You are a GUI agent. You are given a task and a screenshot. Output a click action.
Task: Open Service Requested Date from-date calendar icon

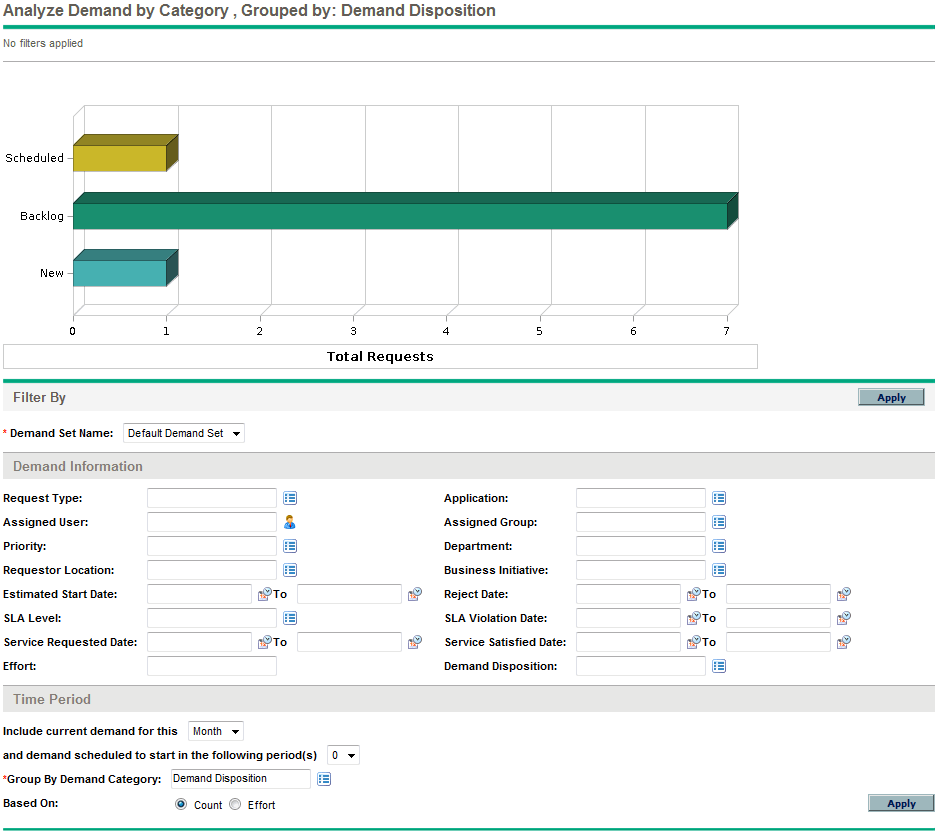[265, 642]
